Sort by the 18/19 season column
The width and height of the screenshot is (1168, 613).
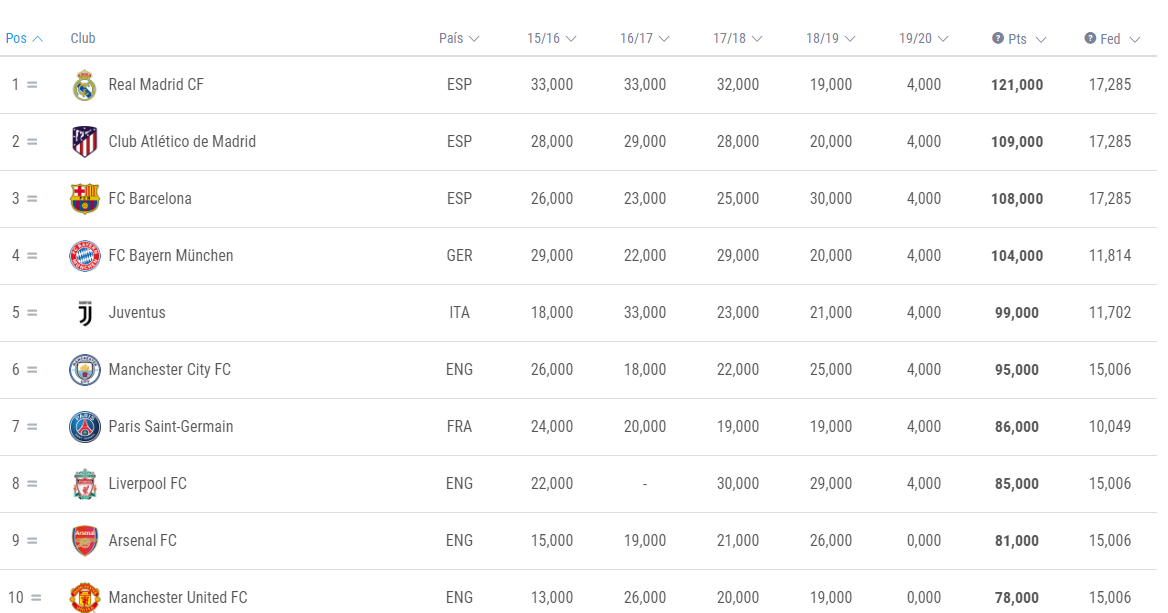point(831,38)
